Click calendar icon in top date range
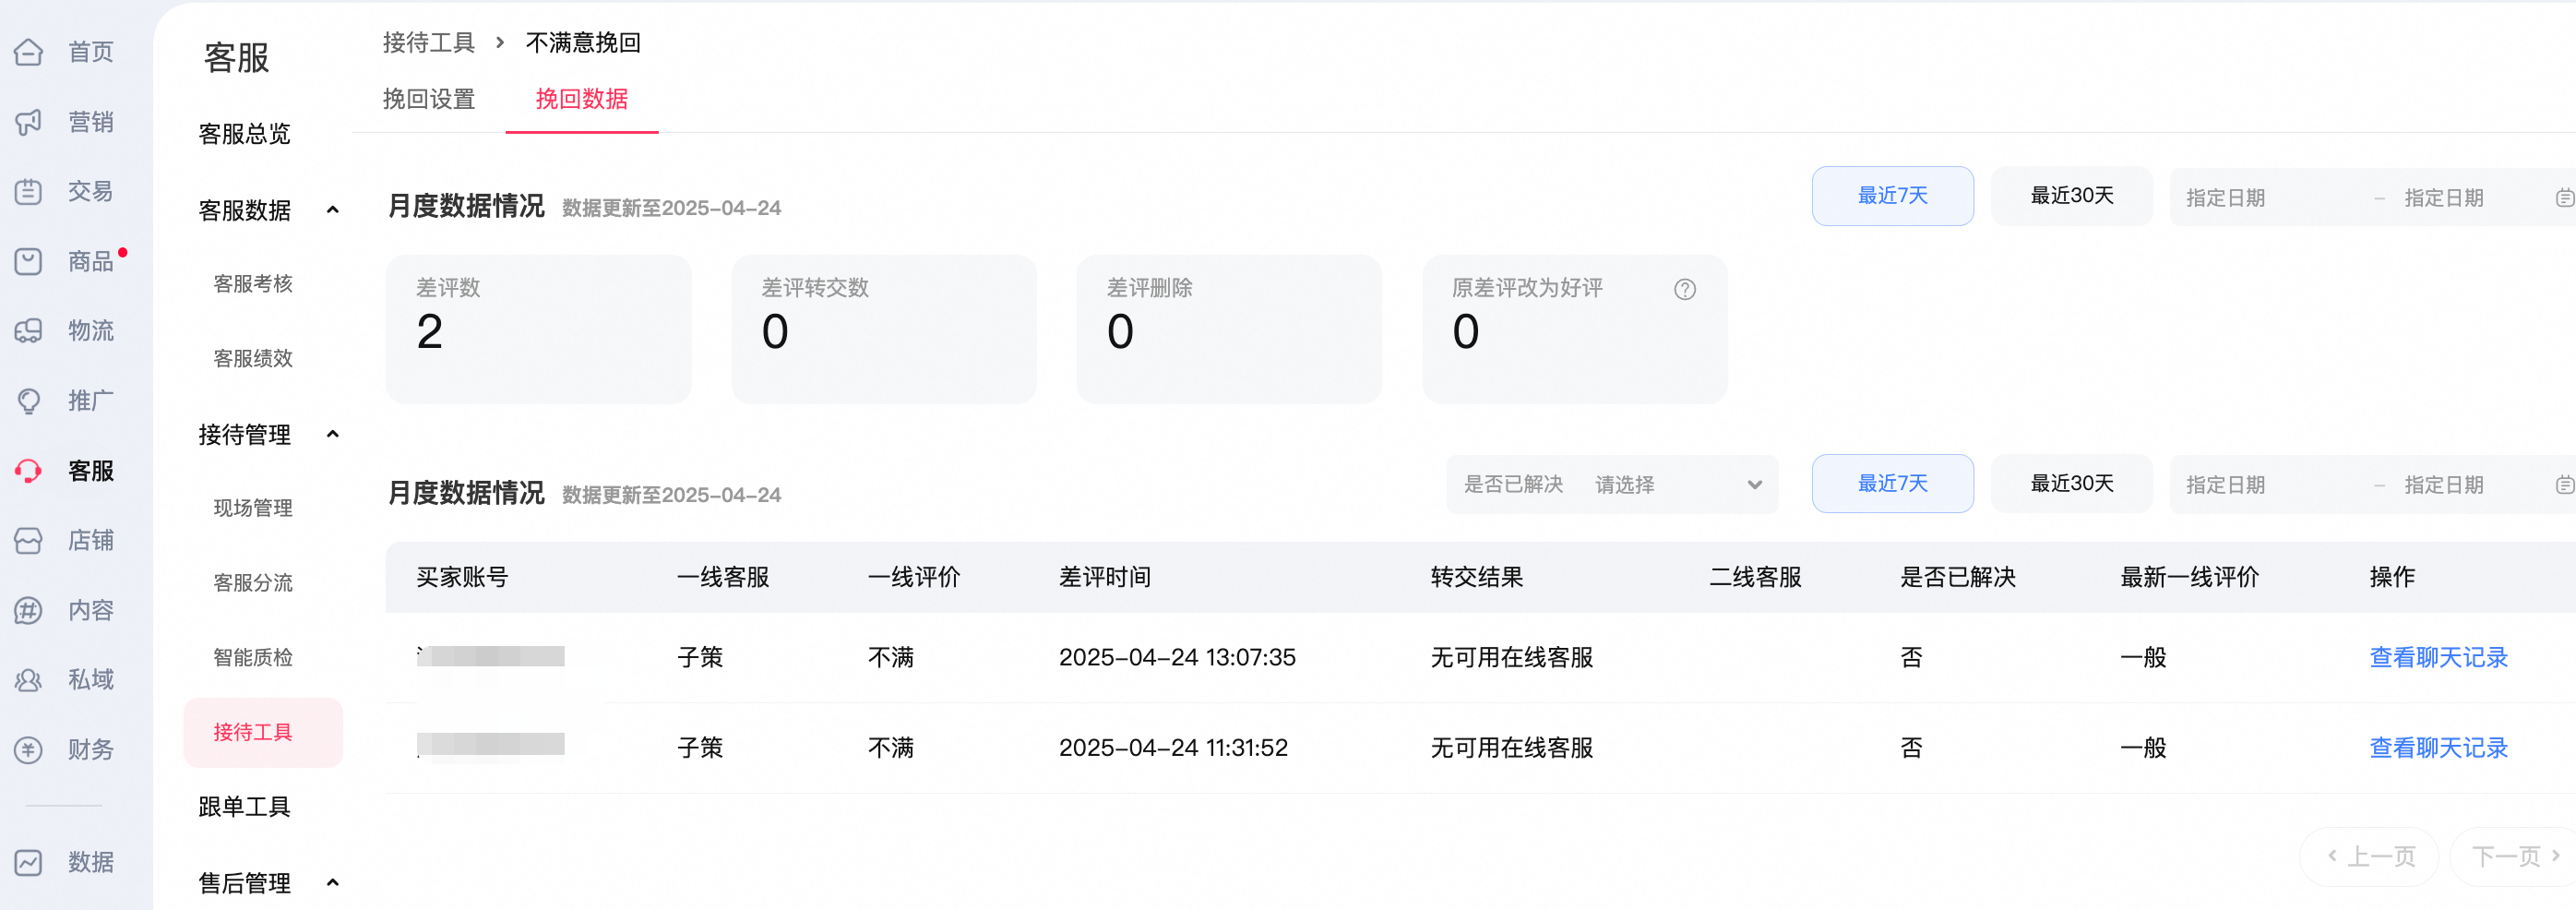2576x910 pixels. click(2565, 198)
